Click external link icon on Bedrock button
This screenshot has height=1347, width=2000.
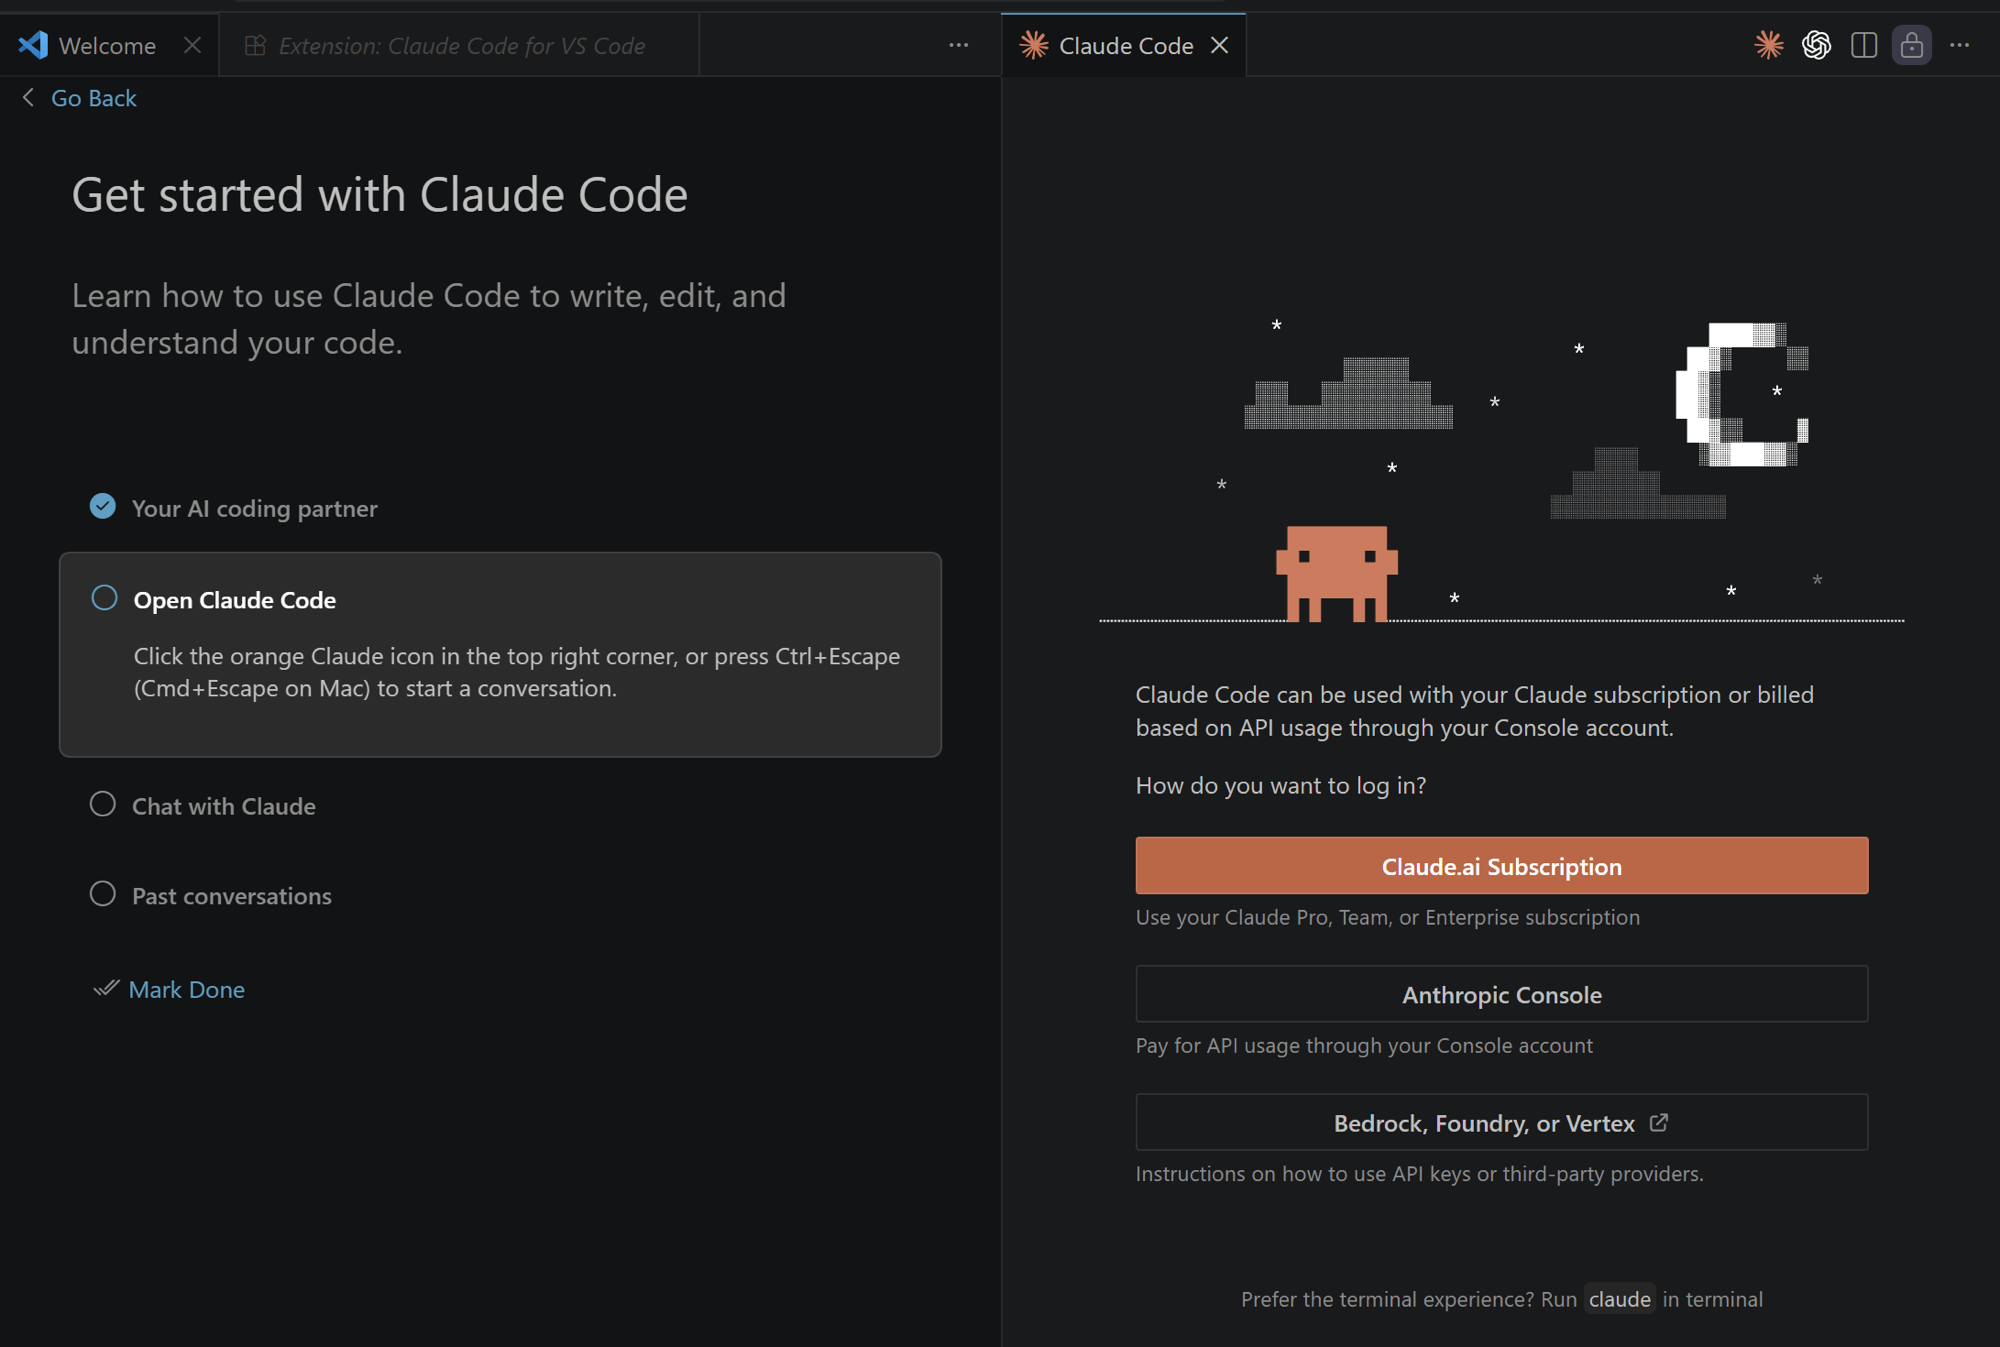pyautogui.click(x=1659, y=1122)
